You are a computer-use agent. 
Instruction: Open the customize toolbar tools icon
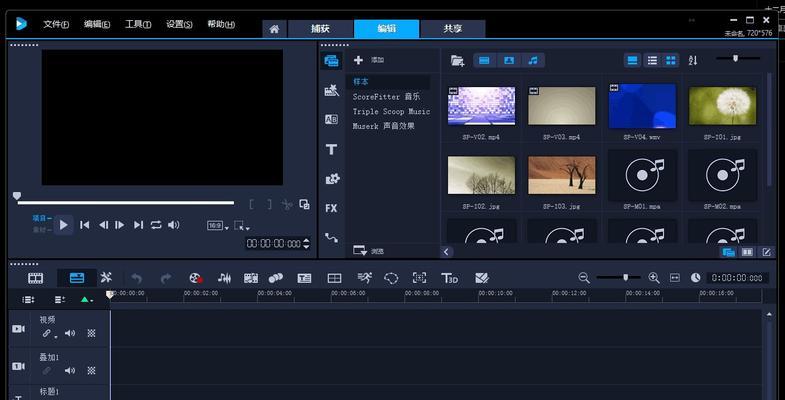coord(106,278)
